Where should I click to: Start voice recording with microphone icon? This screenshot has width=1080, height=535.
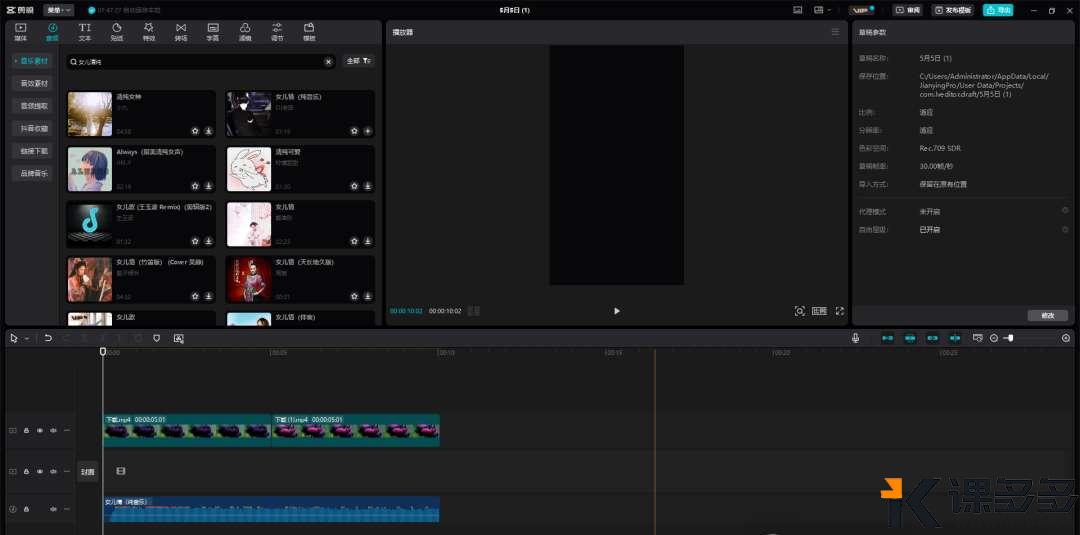(855, 338)
